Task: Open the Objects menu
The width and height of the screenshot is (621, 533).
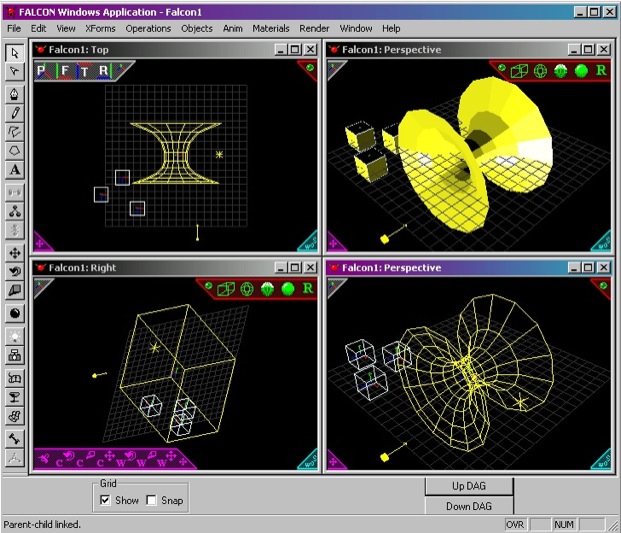Action: [197, 29]
